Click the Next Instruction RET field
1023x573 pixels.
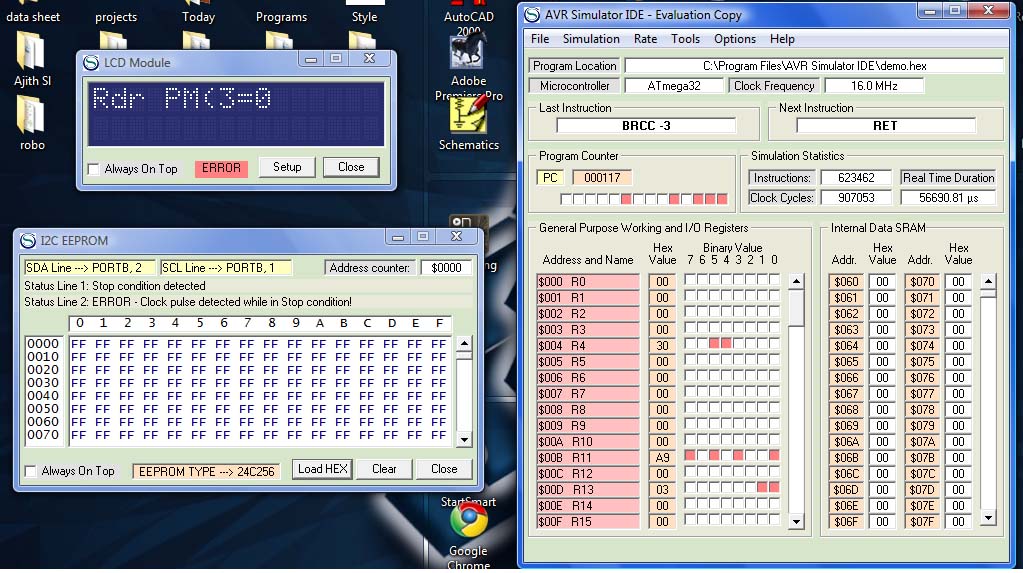click(x=885, y=125)
